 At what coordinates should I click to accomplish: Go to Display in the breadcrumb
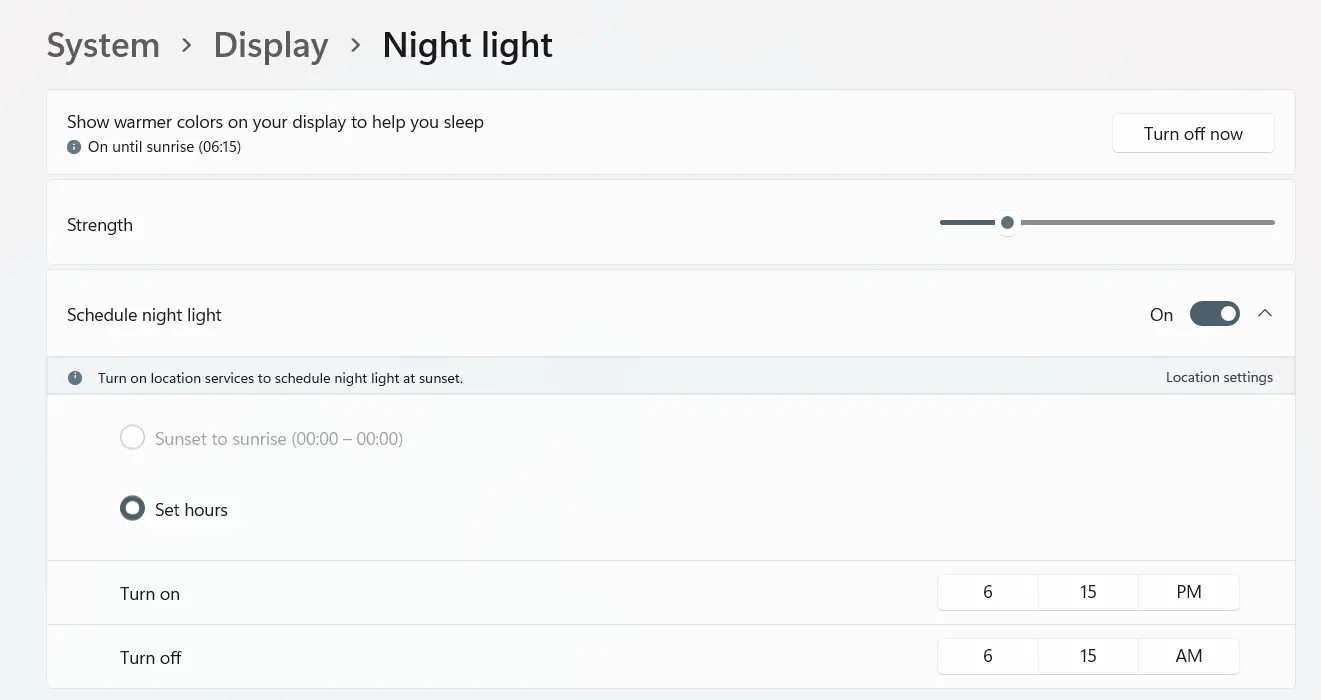click(271, 45)
